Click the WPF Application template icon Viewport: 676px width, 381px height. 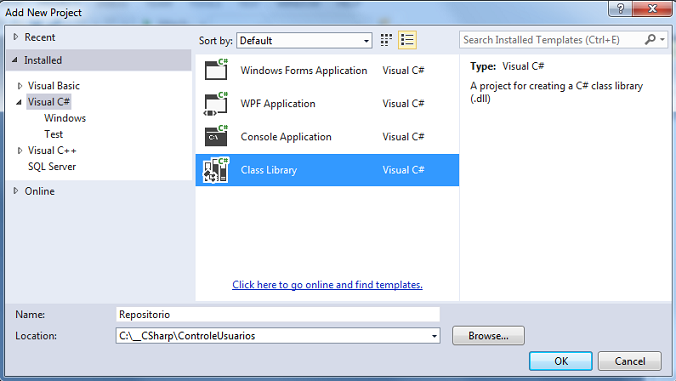coord(216,103)
